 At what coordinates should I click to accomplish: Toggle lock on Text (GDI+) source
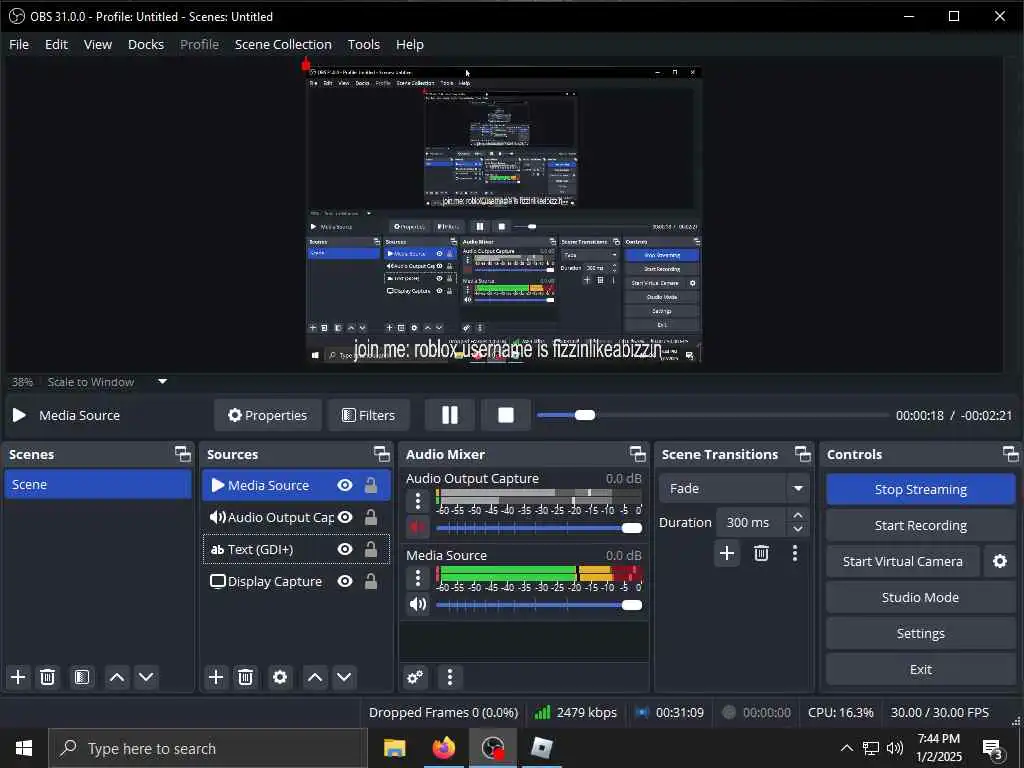pos(371,549)
